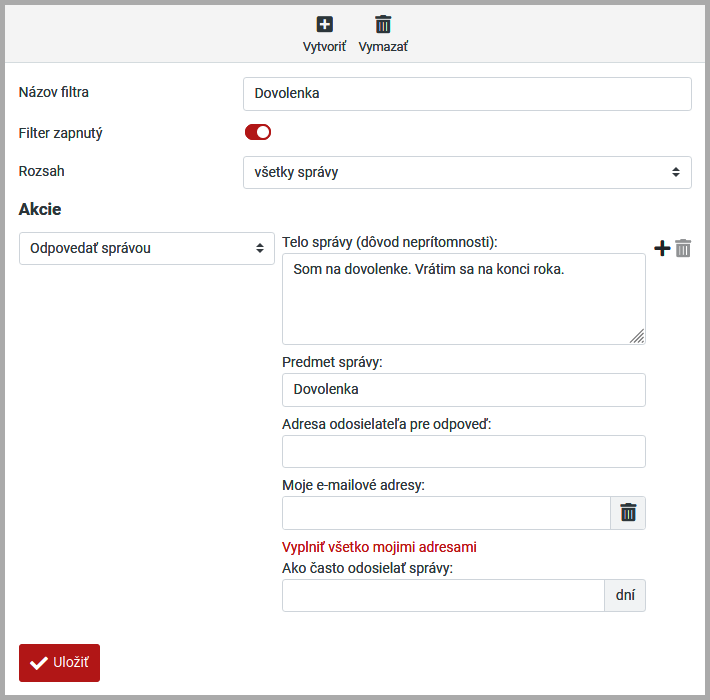The height and width of the screenshot is (700, 710).
Task: Click the Názov filtra text field
Action: 467,94
